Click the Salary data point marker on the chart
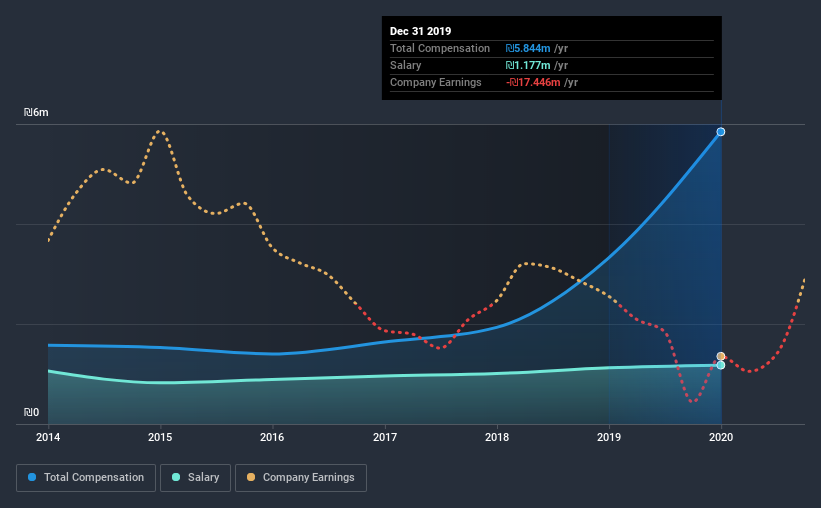The height and width of the screenshot is (508, 821). coord(720,365)
